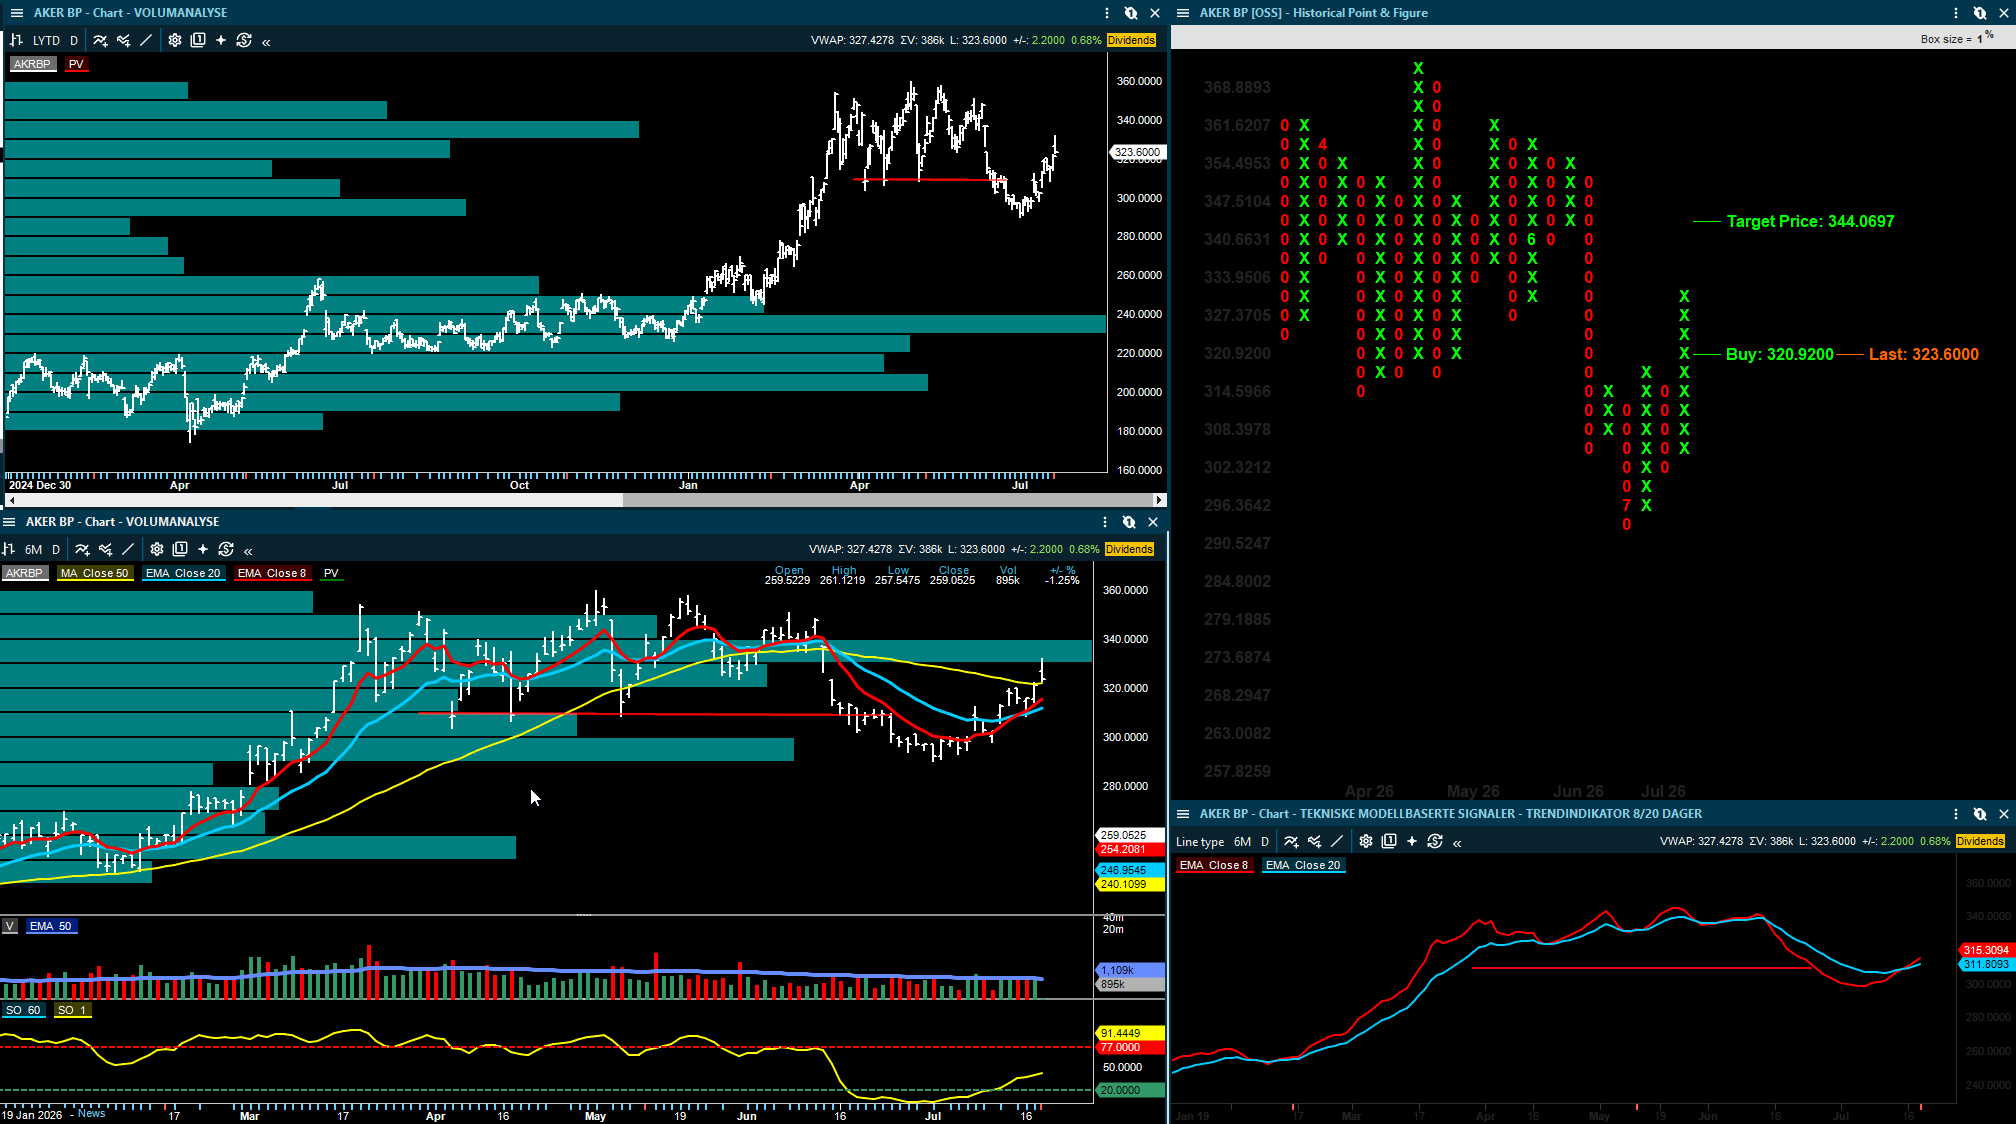This screenshot has width=2016, height=1124.
Task: Open D resolution dropdown in bottom-left chart
Action: point(56,549)
